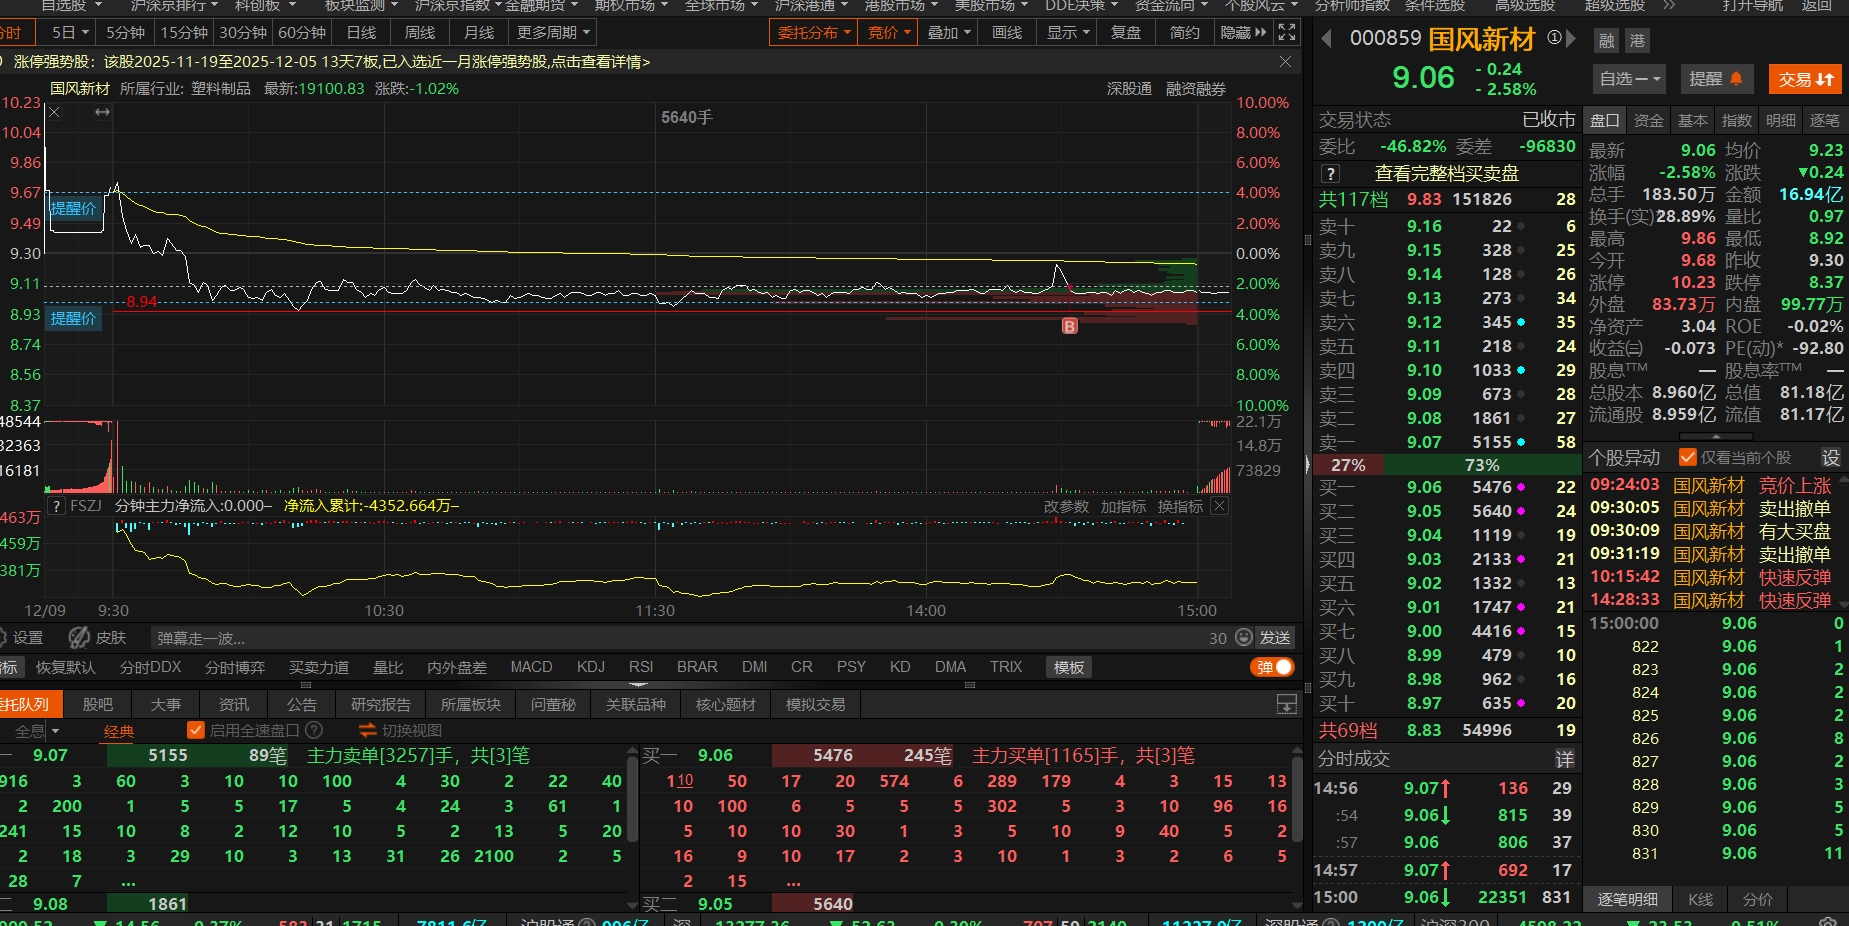
Task: Click the ① badge beside stock name
Action: [x=1554, y=37]
